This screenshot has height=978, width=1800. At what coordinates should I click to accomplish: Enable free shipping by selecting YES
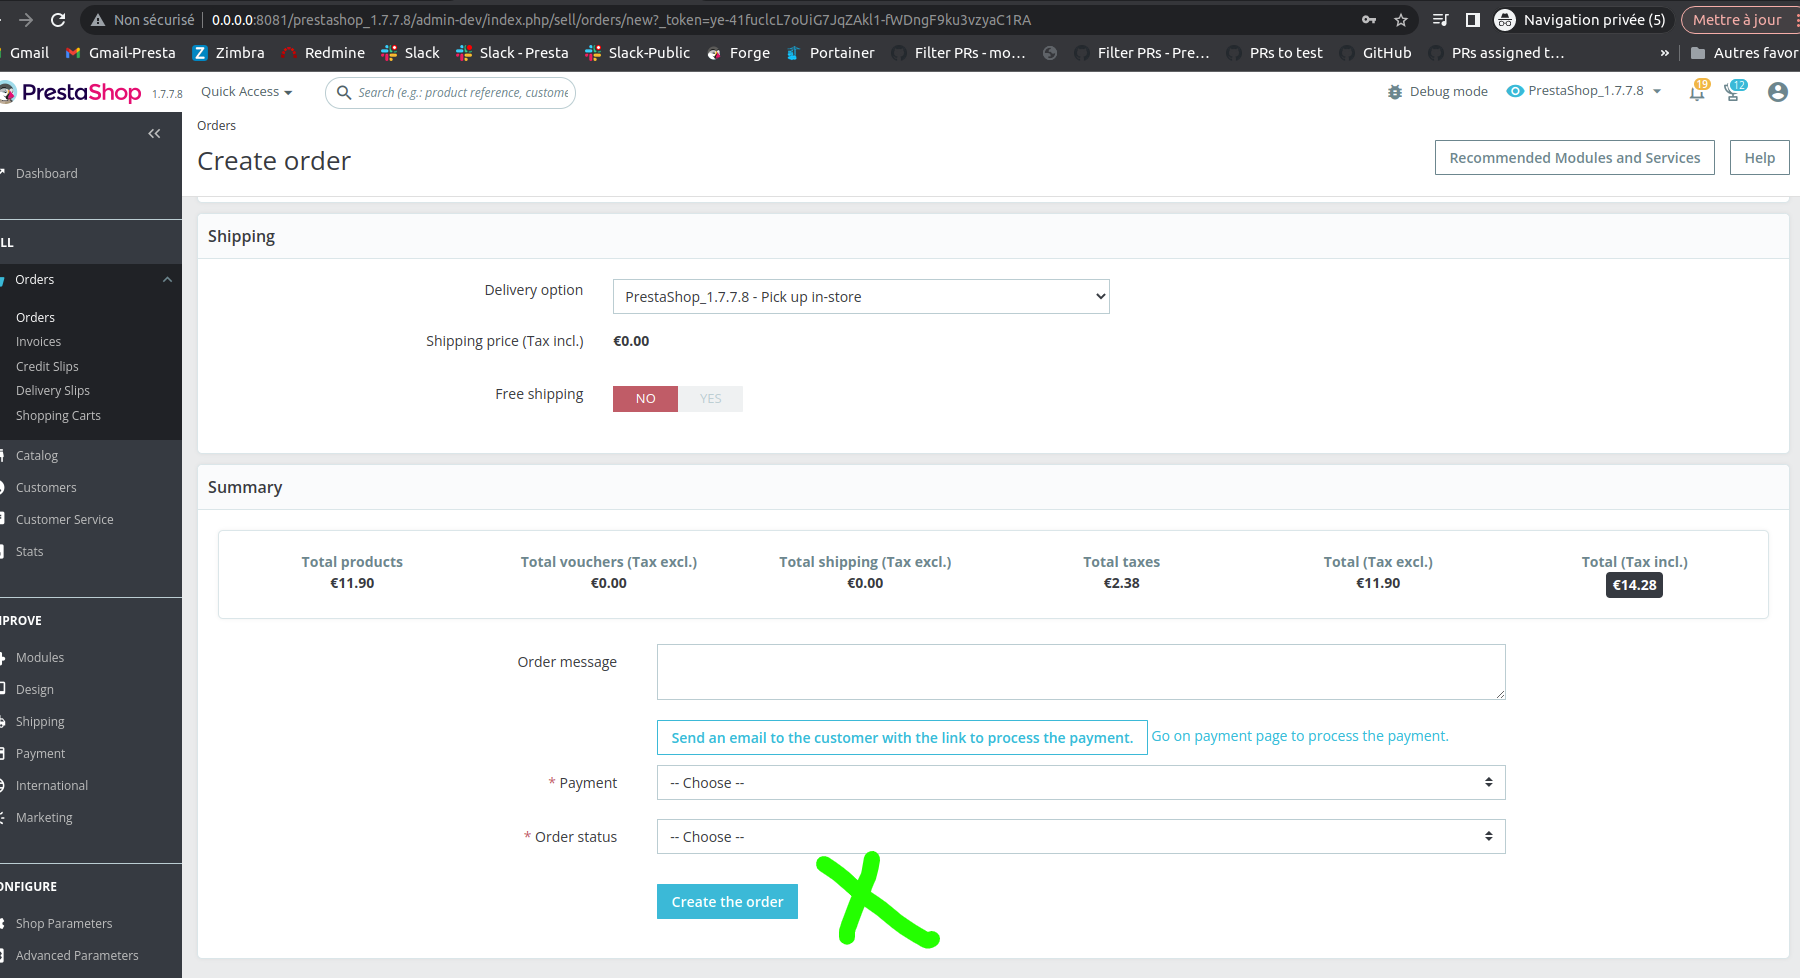(x=710, y=398)
